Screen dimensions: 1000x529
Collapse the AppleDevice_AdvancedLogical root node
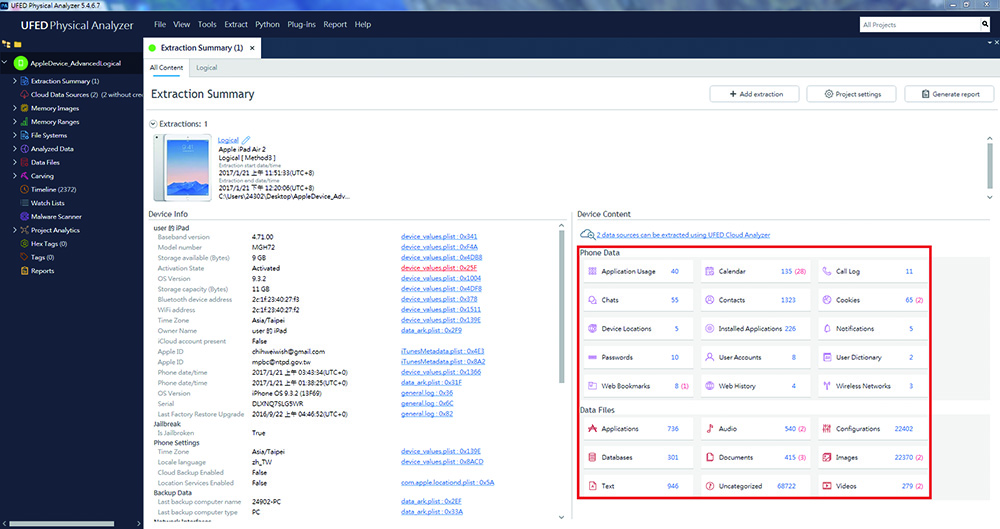pyautogui.click(x=5, y=63)
